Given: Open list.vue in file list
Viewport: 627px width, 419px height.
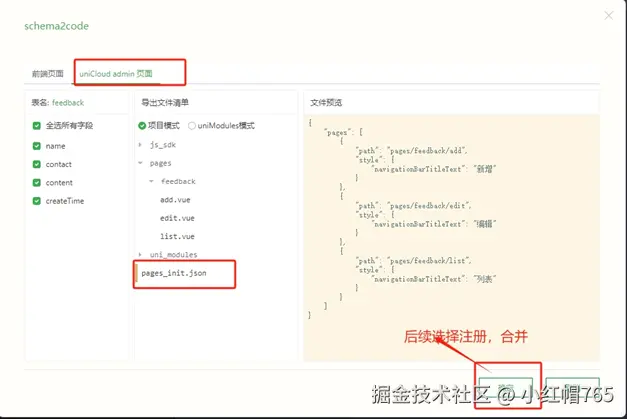Looking at the screenshot, I should pos(177,237).
